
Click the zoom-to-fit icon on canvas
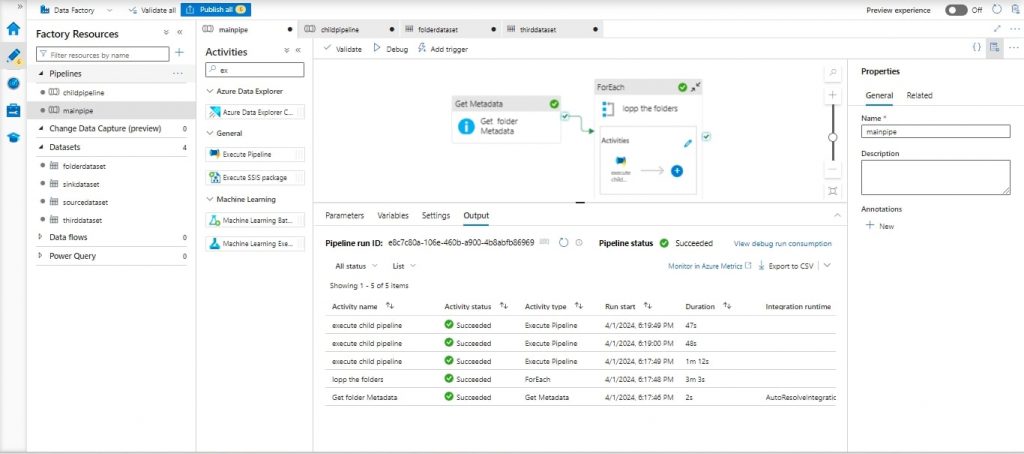832,190
